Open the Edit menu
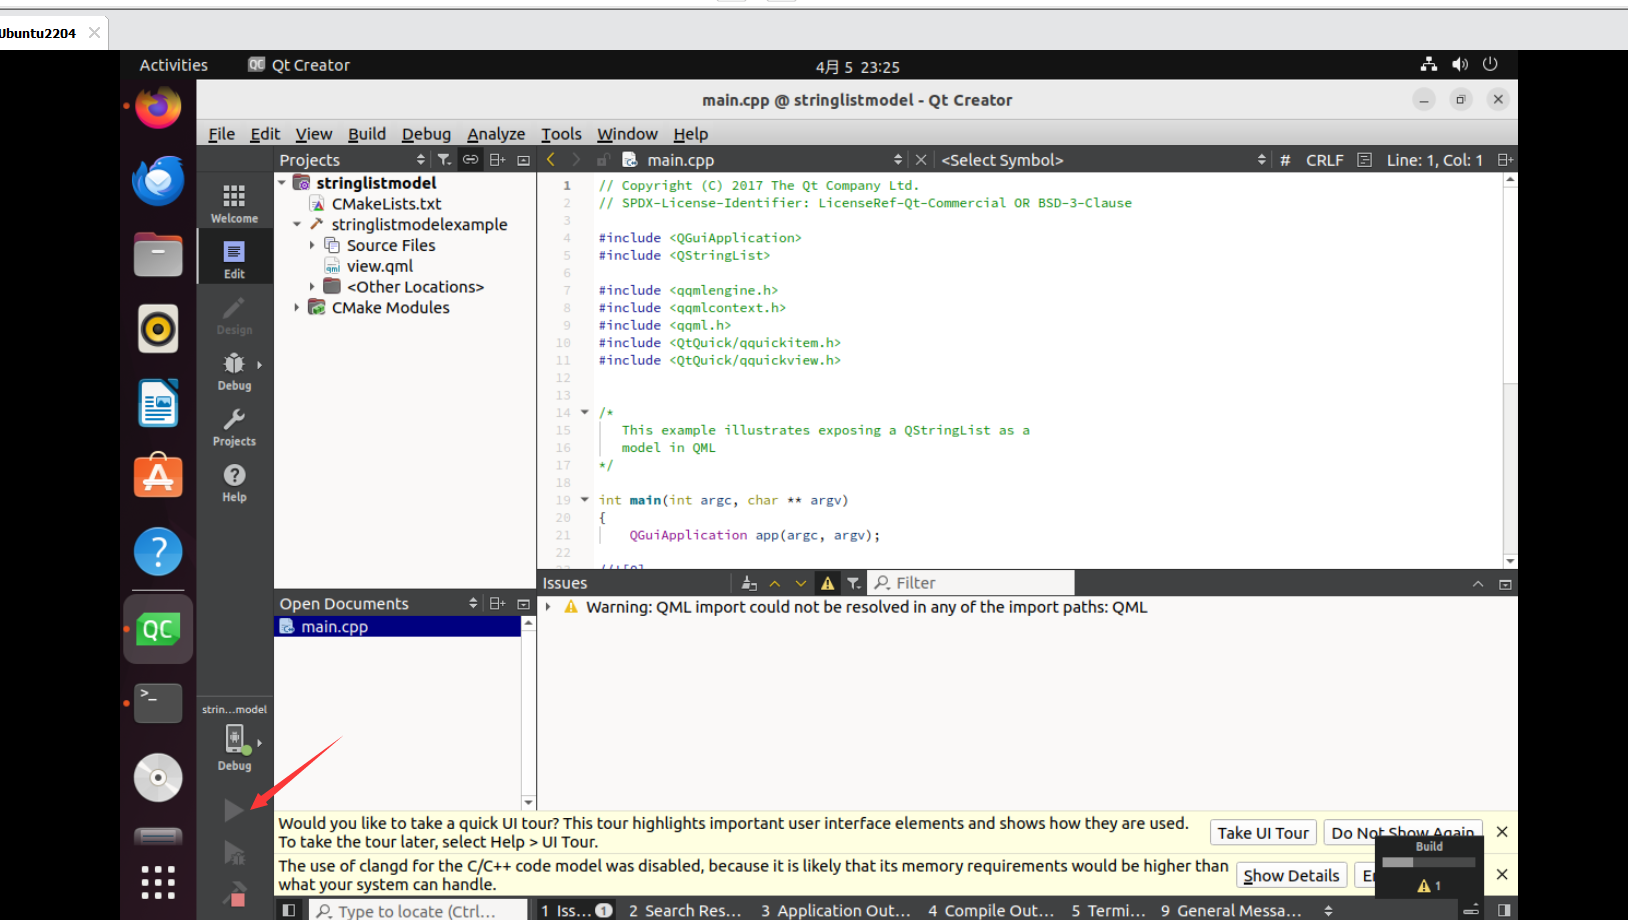 (x=265, y=134)
